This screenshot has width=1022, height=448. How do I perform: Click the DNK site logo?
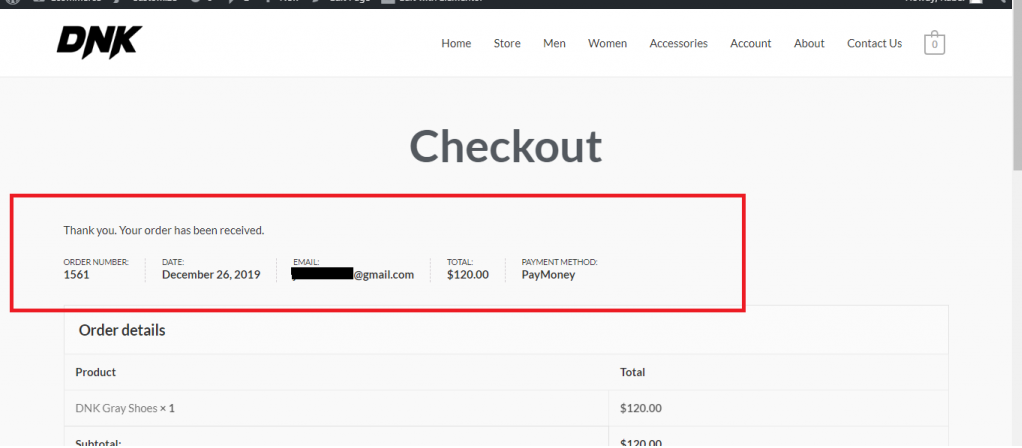(99, 41)
